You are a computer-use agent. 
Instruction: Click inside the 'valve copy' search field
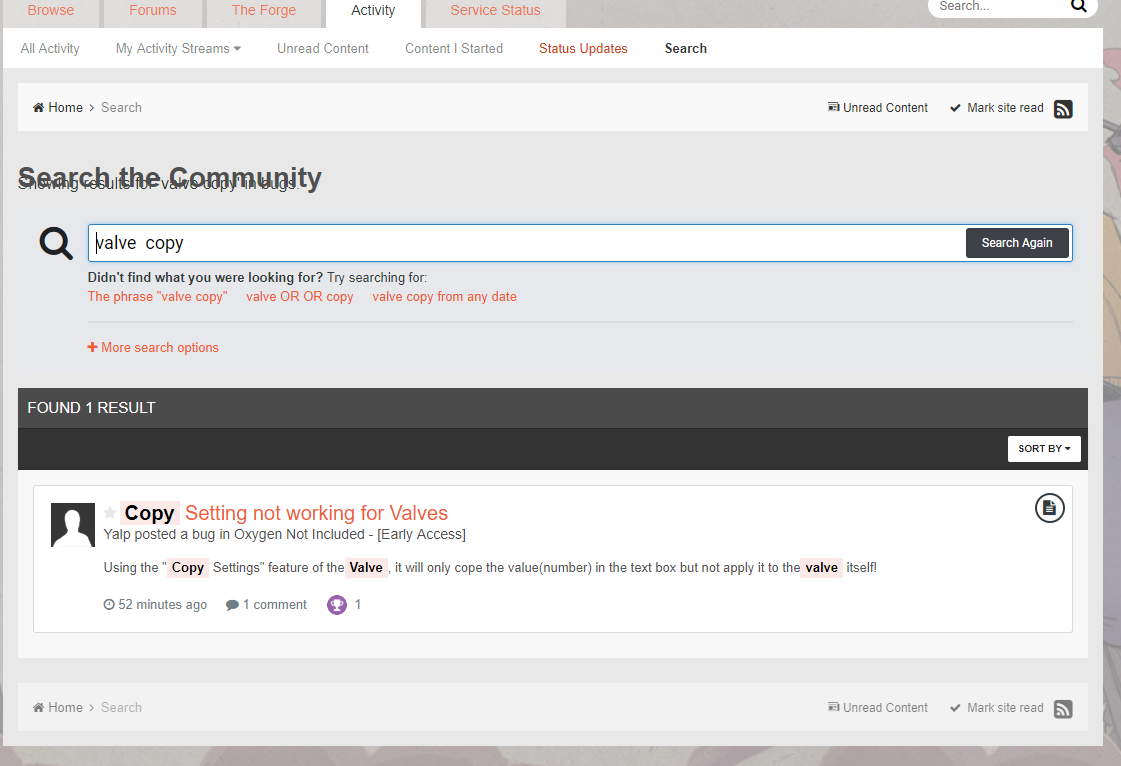(525, 243)
